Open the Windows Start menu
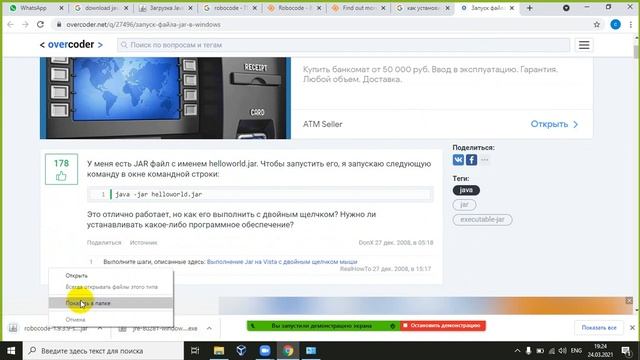 pos(11,351)
